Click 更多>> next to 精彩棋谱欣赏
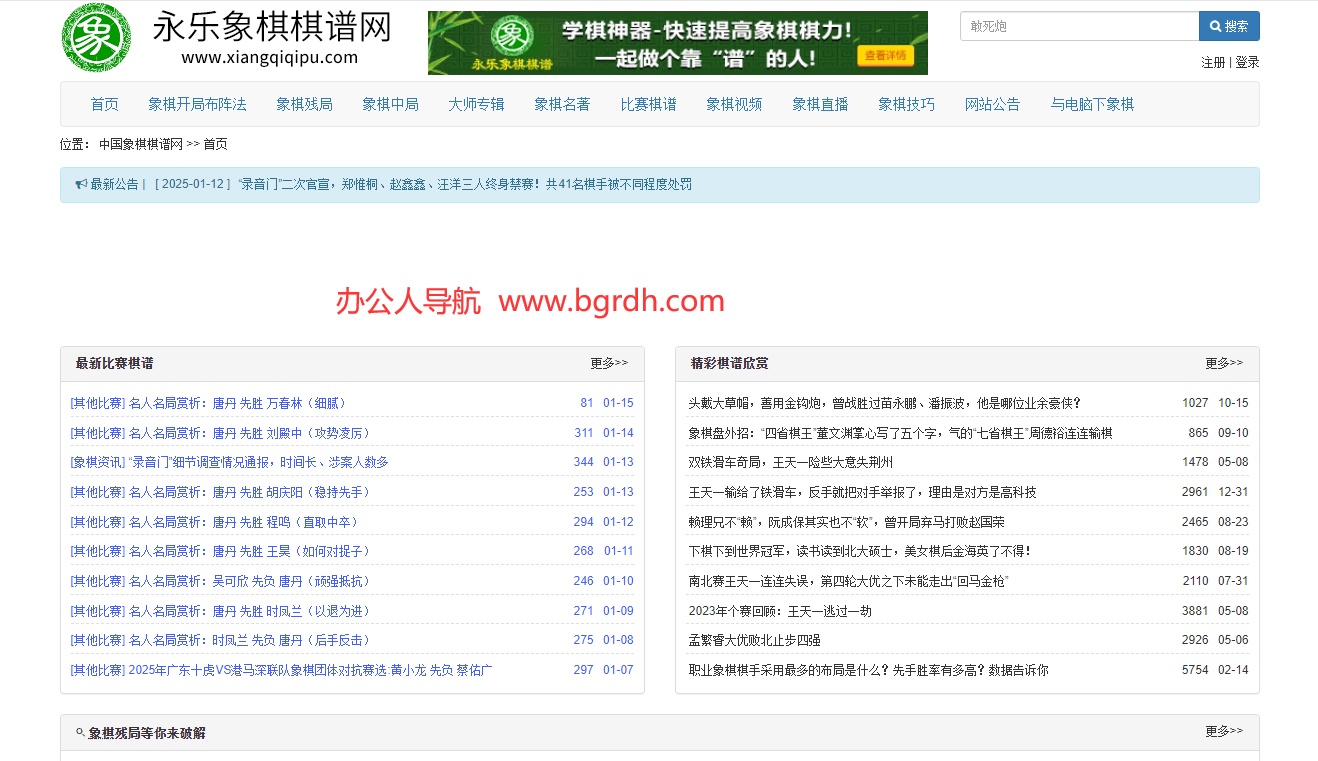Image resolution: width=1318 pixels, height=761 pixels. (1224, 364)
